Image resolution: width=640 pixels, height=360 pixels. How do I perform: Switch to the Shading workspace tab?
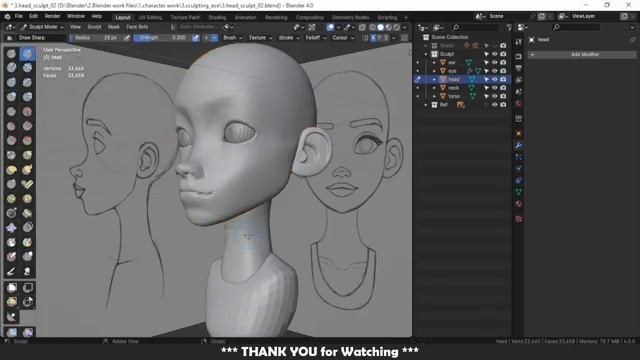[x=217, y=18]
